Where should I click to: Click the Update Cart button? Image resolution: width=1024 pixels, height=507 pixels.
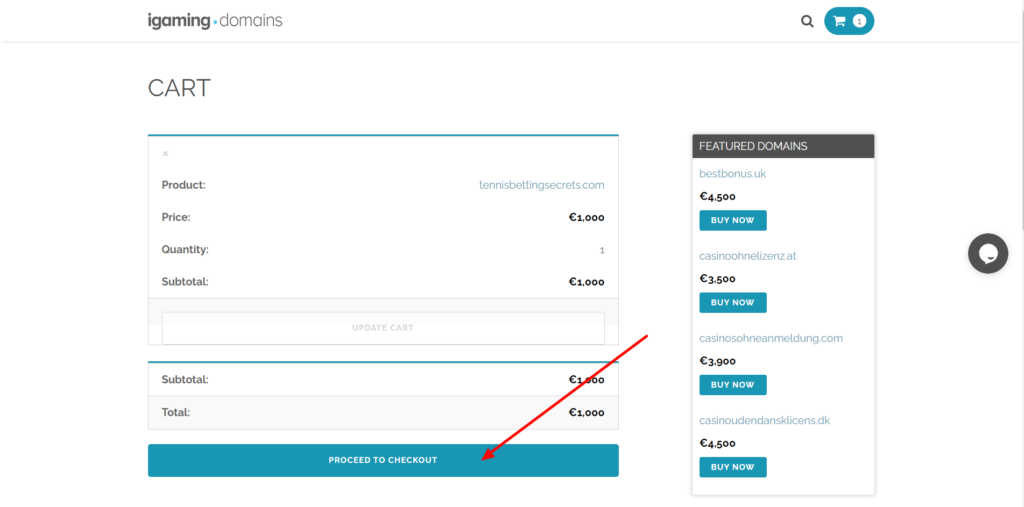click(x=383, y=328)
